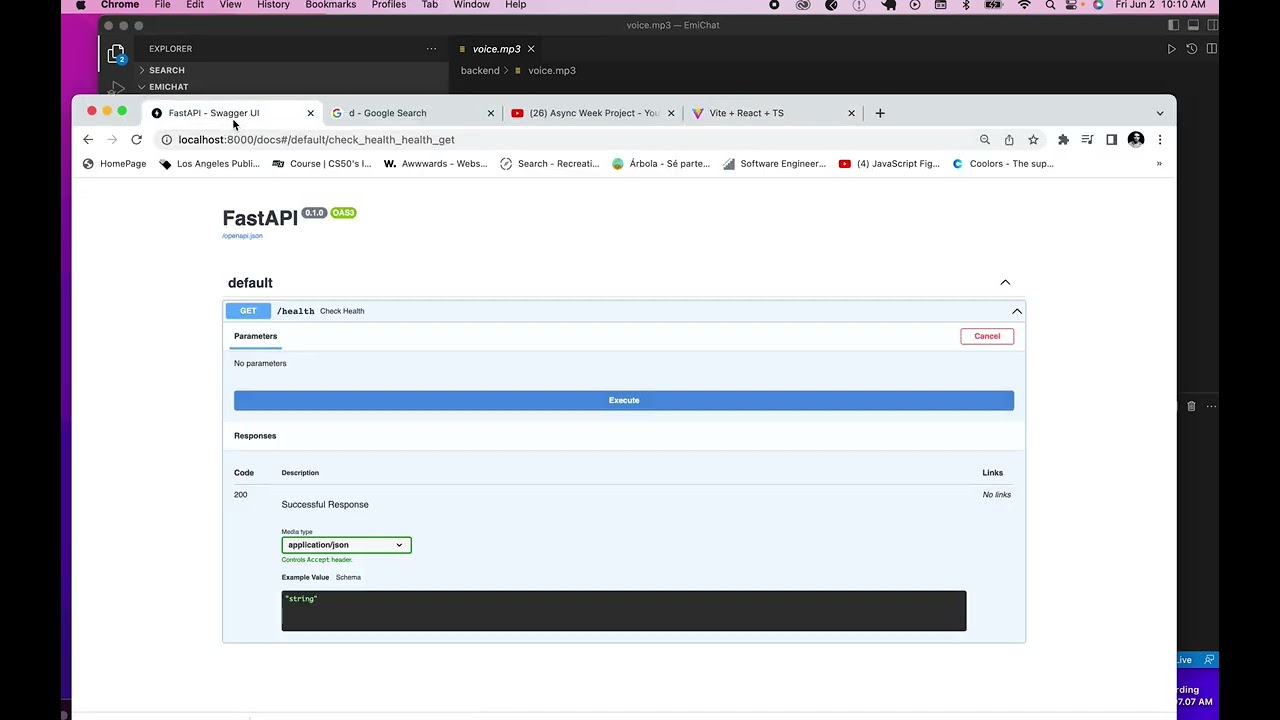Viewport: 1280px width, 720px height.
Task: Click backend breadcrumb in VS Code
Action: click(x=480, y=71)
